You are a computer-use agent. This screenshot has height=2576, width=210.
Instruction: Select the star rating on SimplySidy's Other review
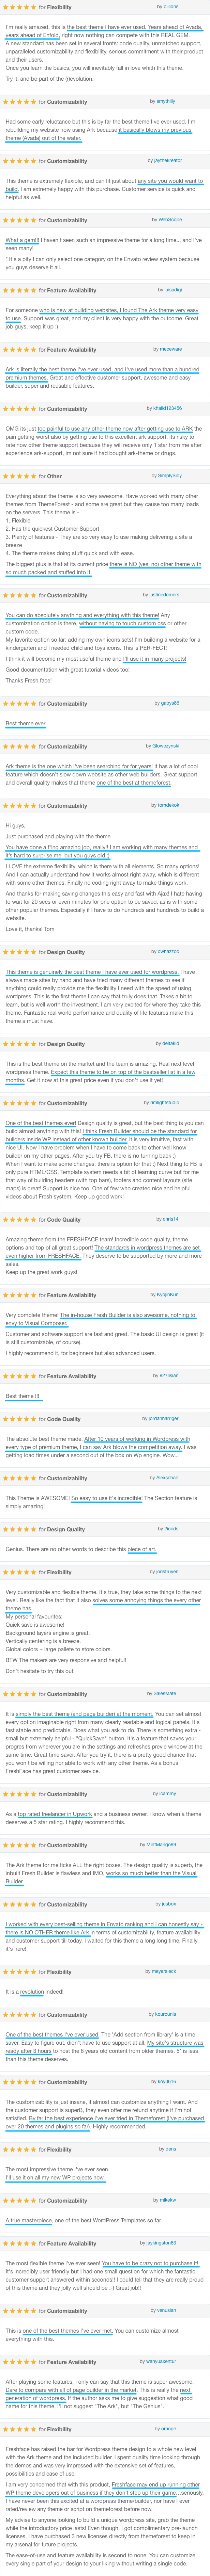point(20,476)
